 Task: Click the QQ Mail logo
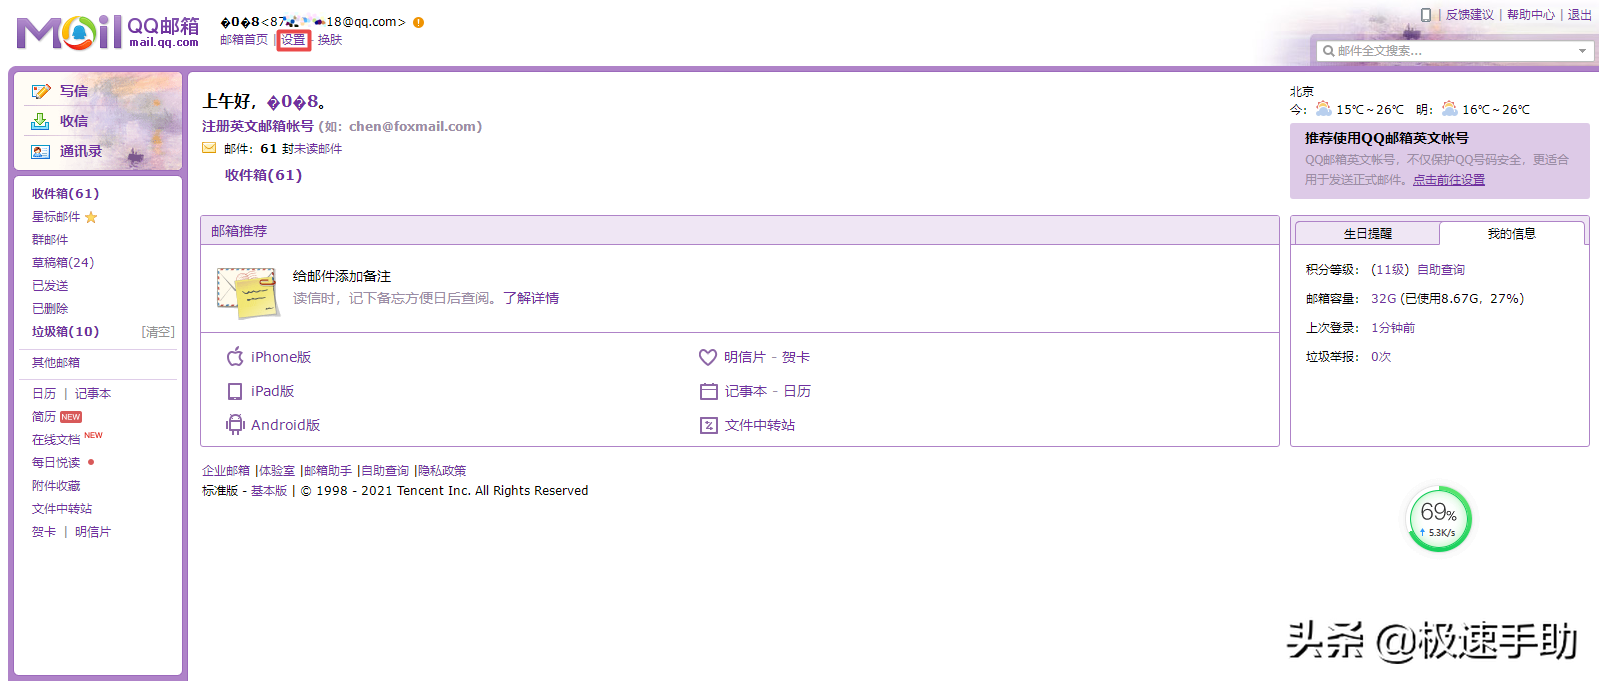coord(108,32)
